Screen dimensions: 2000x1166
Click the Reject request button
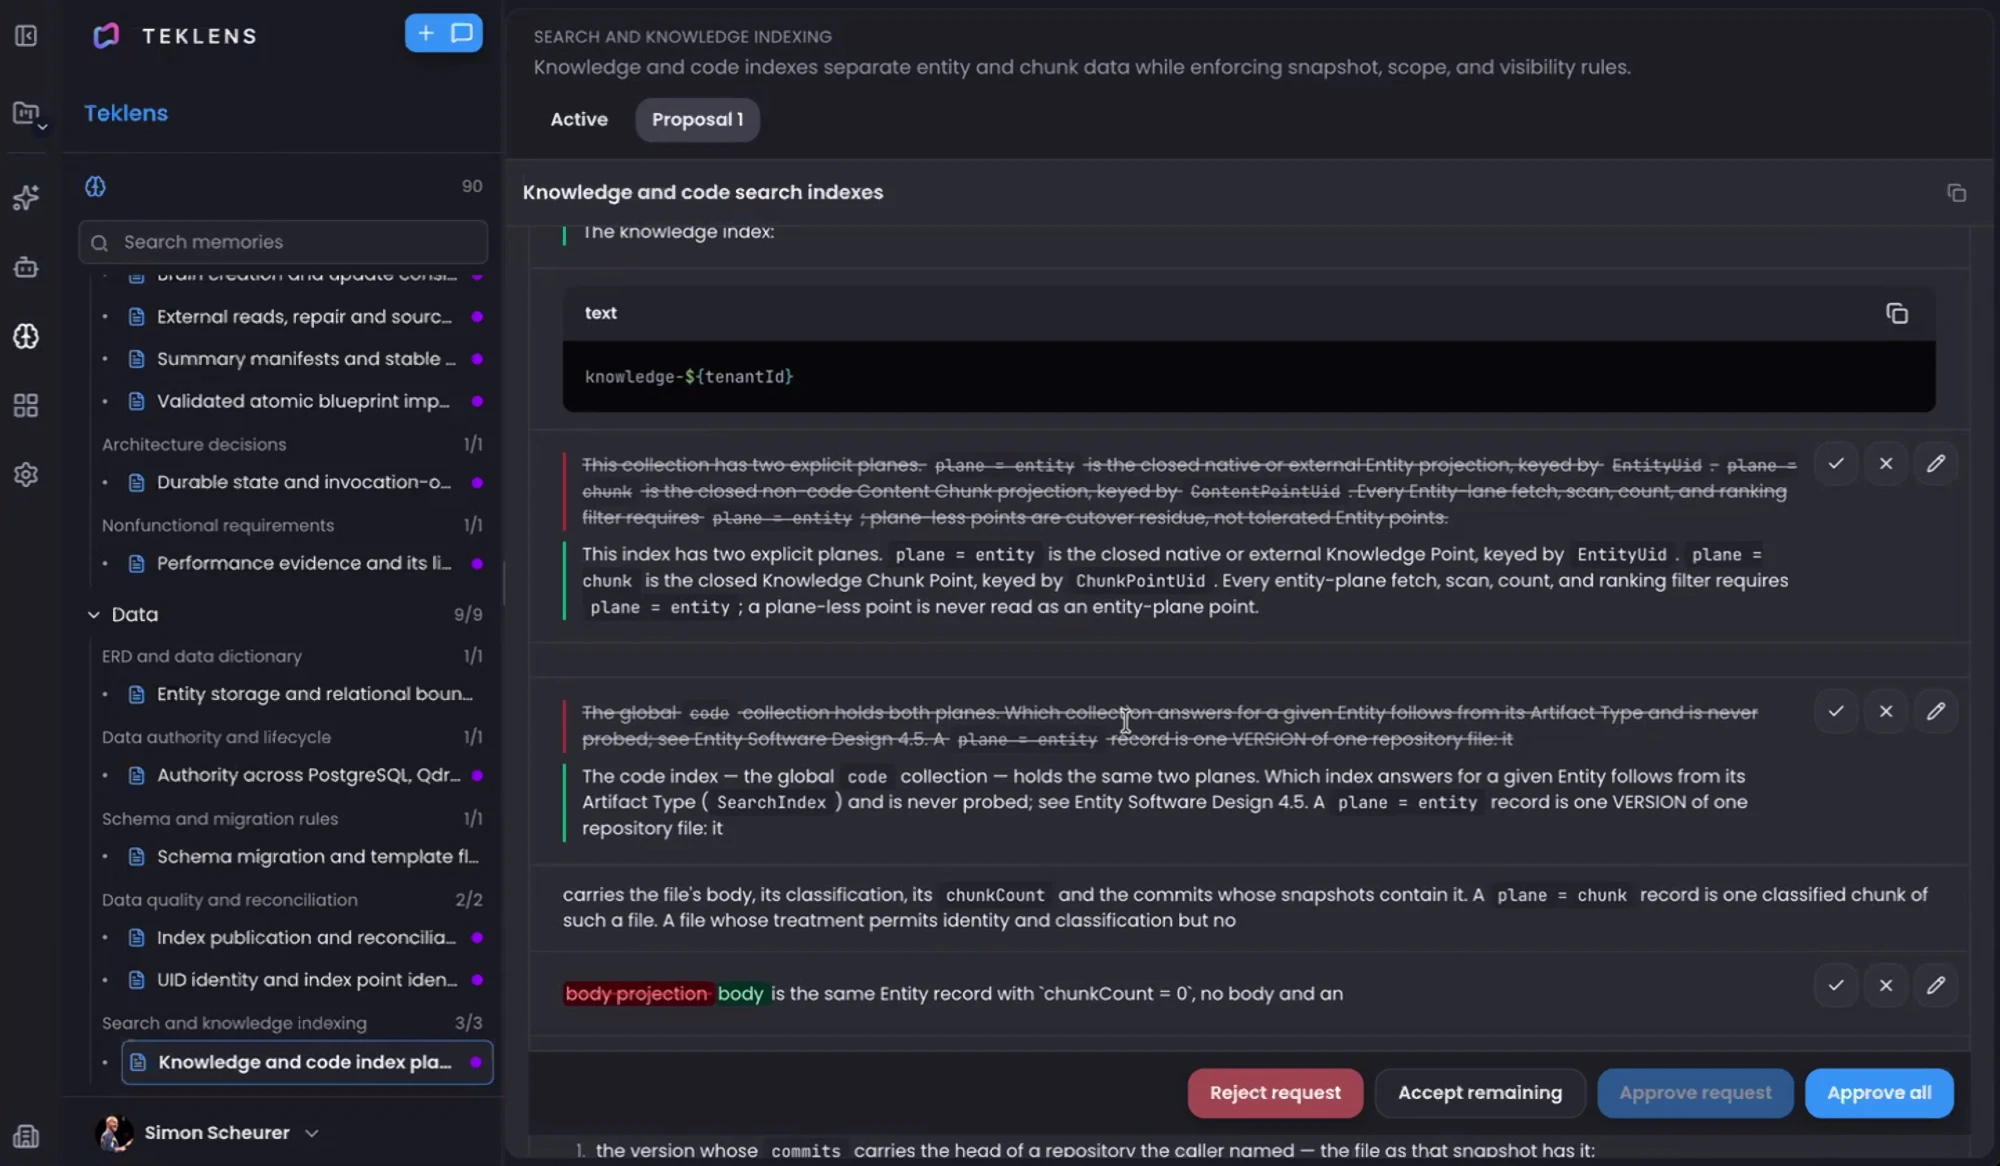(x=1275, y=1093)
